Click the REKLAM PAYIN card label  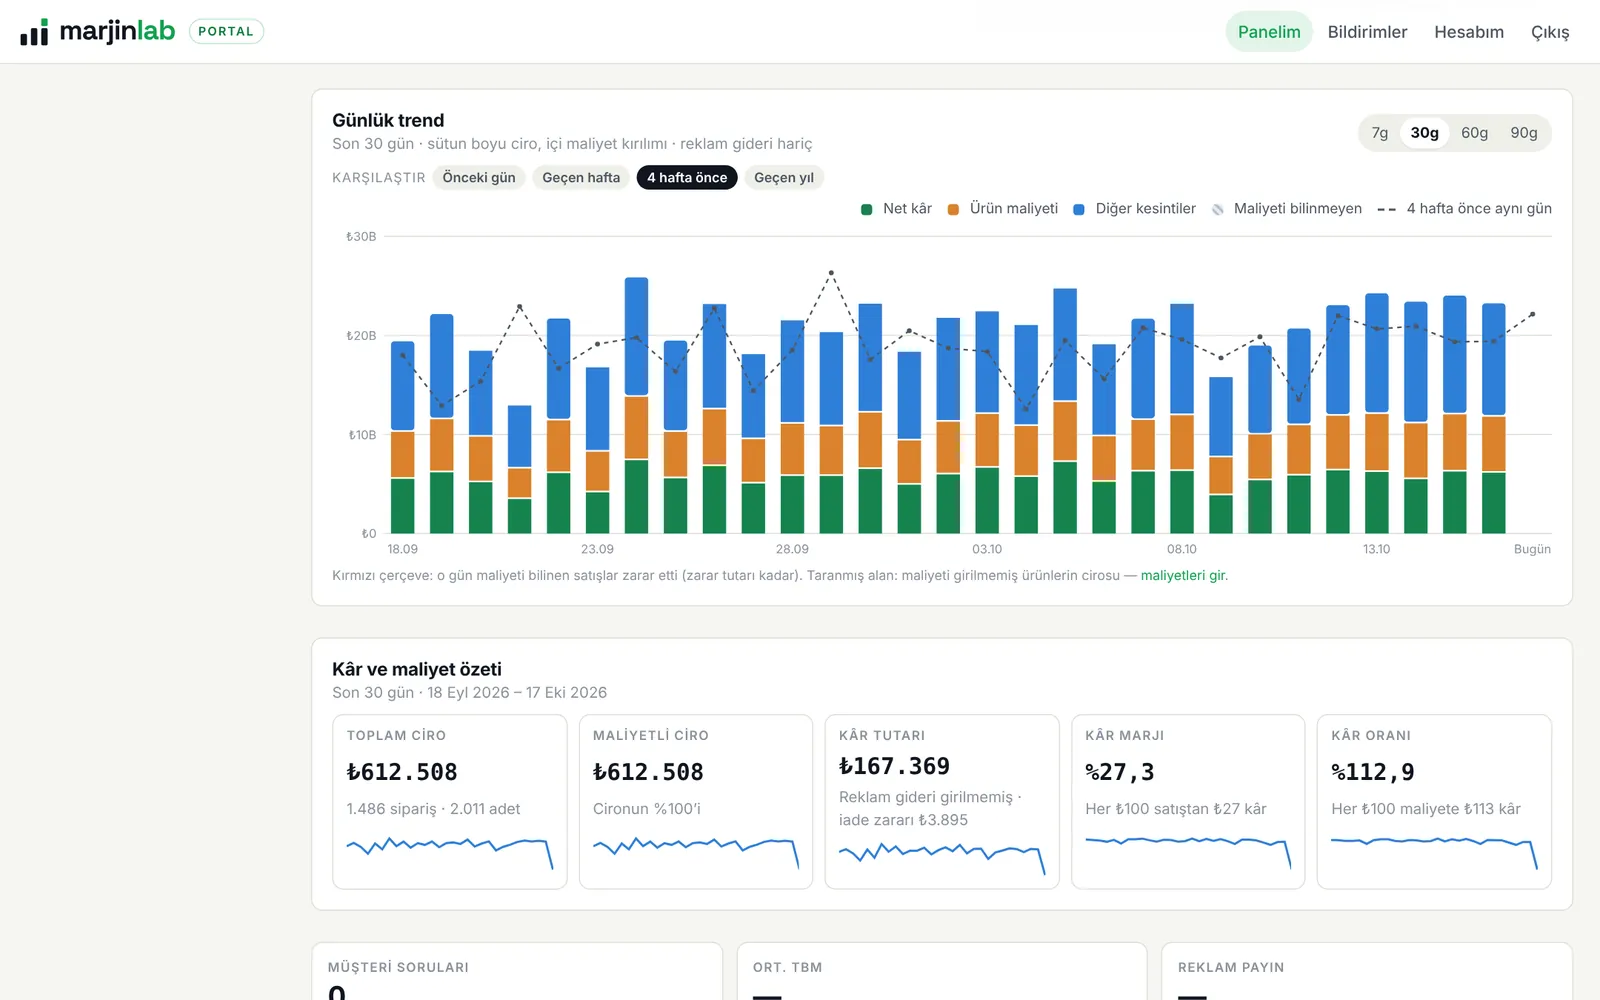[1231, 967]
